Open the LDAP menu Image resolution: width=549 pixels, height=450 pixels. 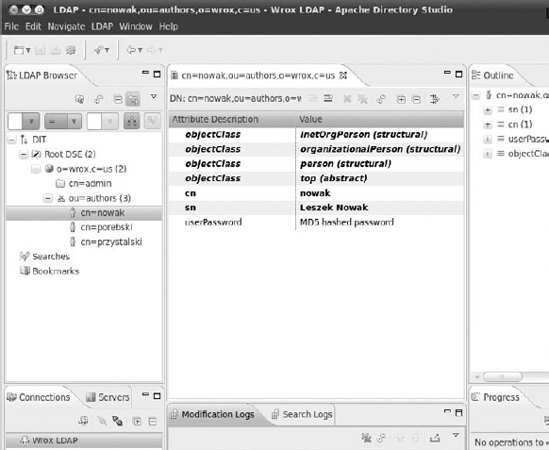pyautogui.click(x=102, y=27)
